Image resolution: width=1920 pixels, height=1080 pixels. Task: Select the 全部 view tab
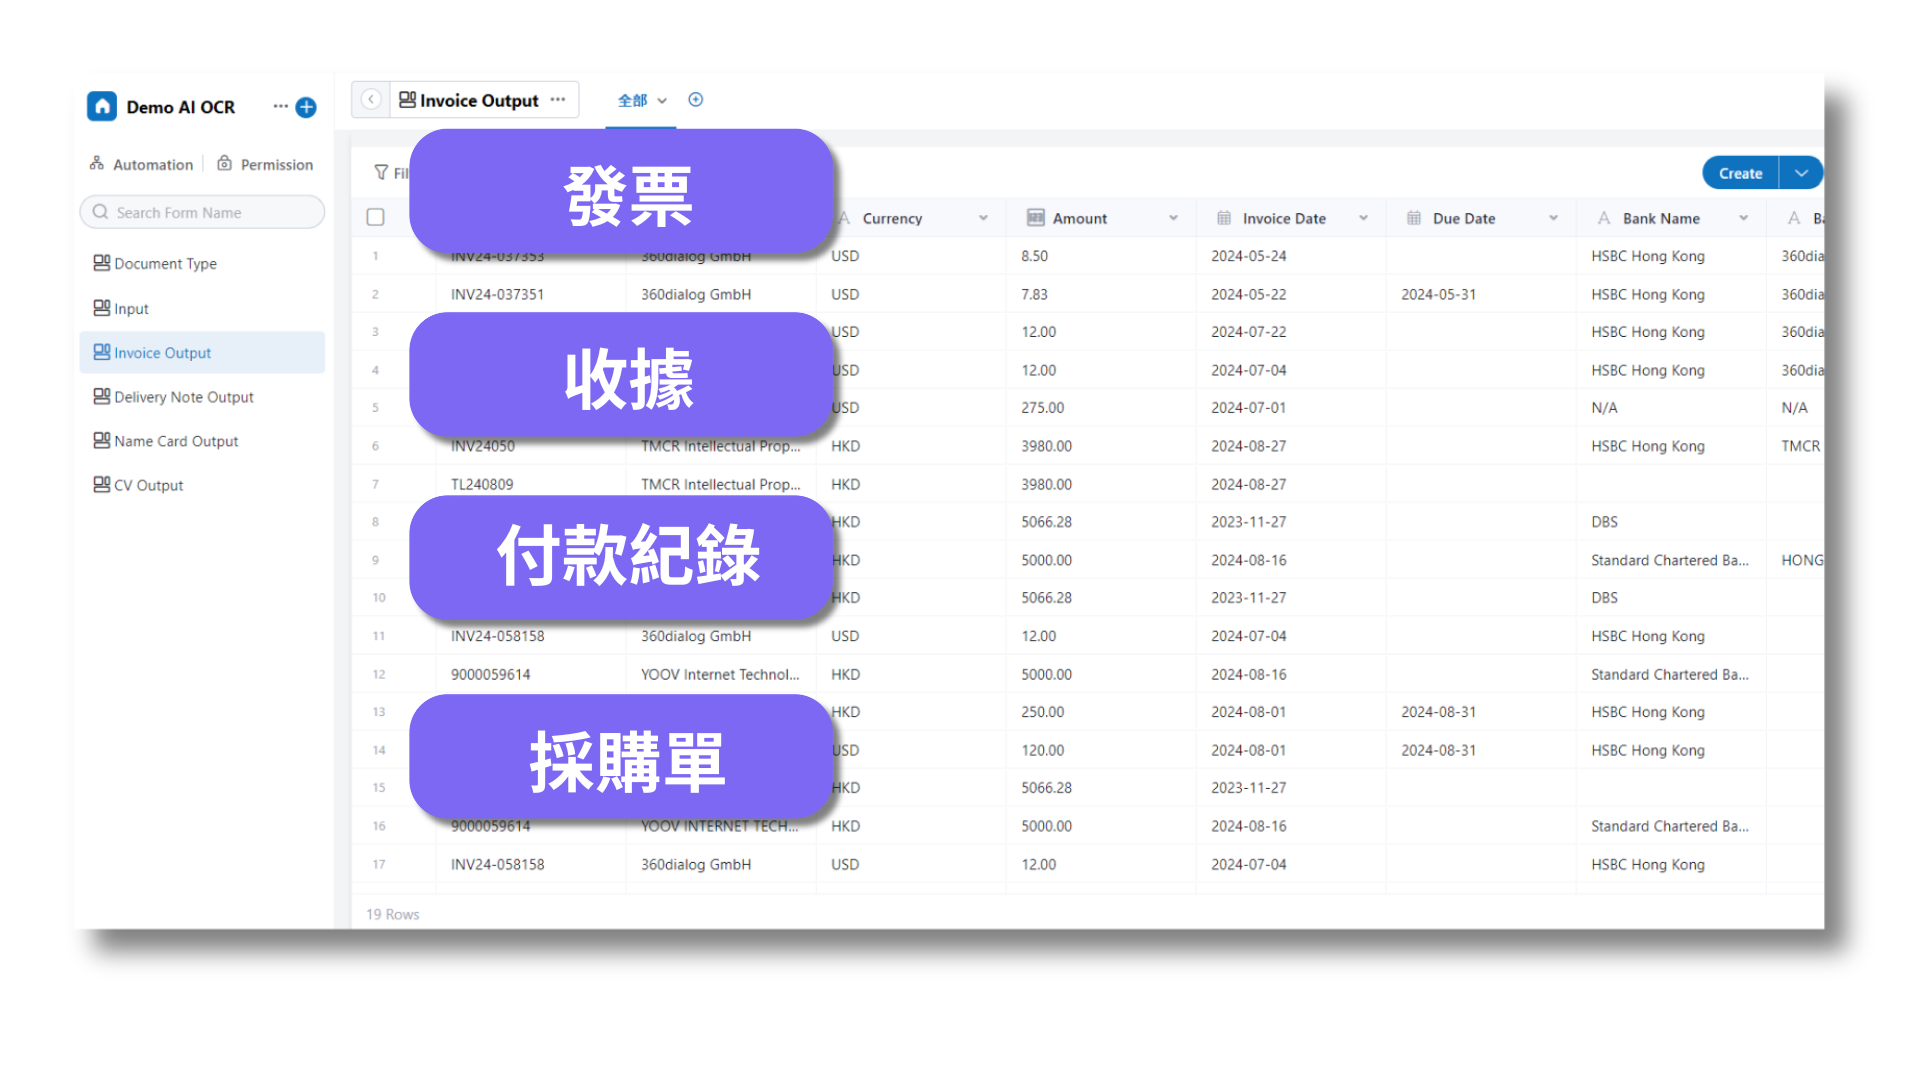(632, 100)
